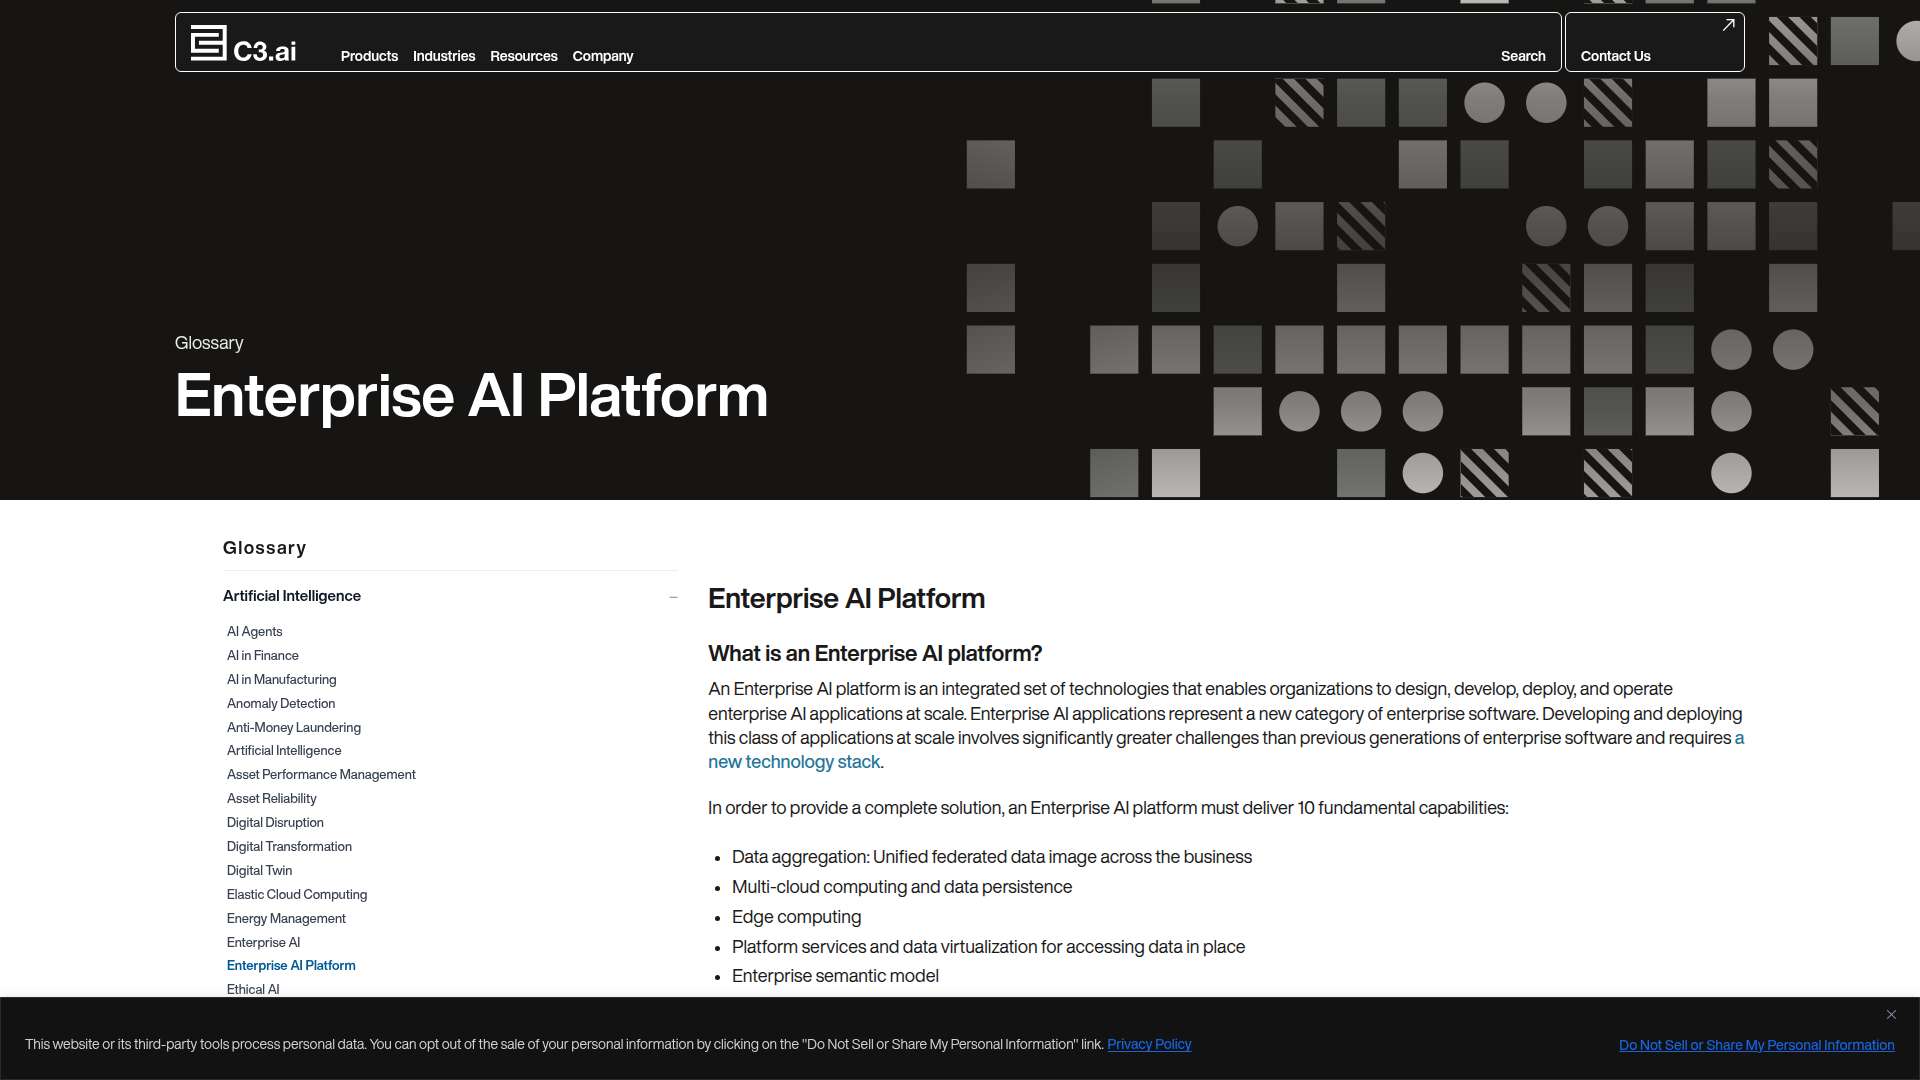
Task: Open the Company menu
Action: coord(603,56)
